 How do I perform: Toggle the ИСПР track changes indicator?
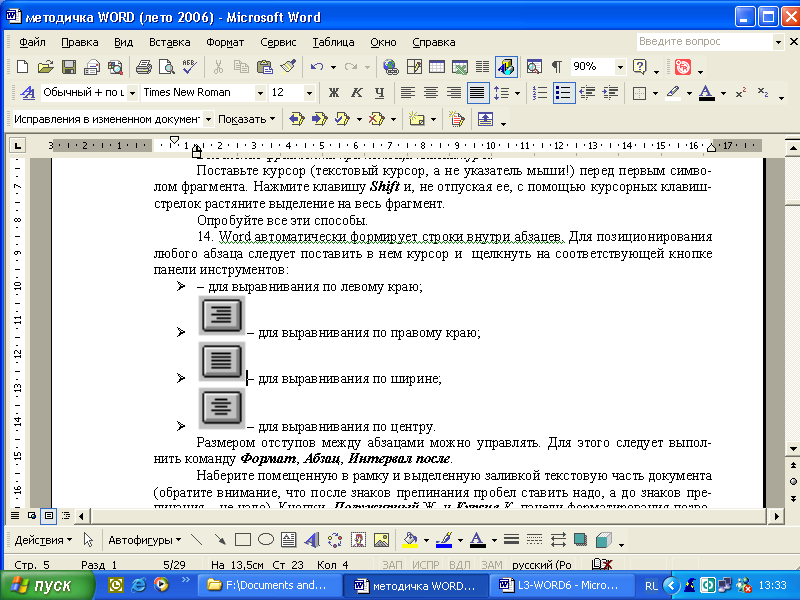click(426, 565)
